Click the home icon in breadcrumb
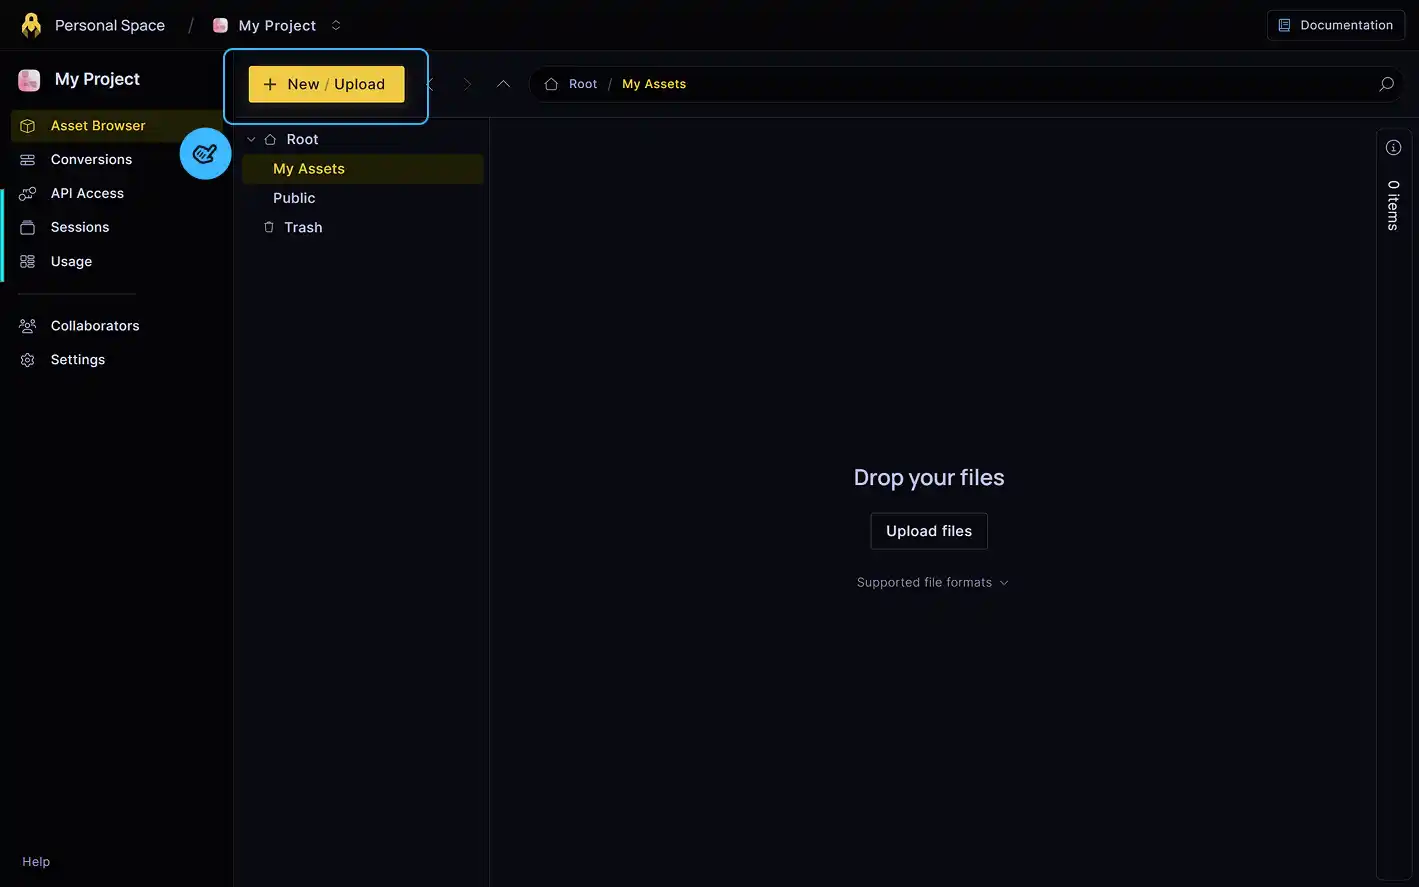The height and width of the screenshot is (887, 1419). tap(551, 84)
